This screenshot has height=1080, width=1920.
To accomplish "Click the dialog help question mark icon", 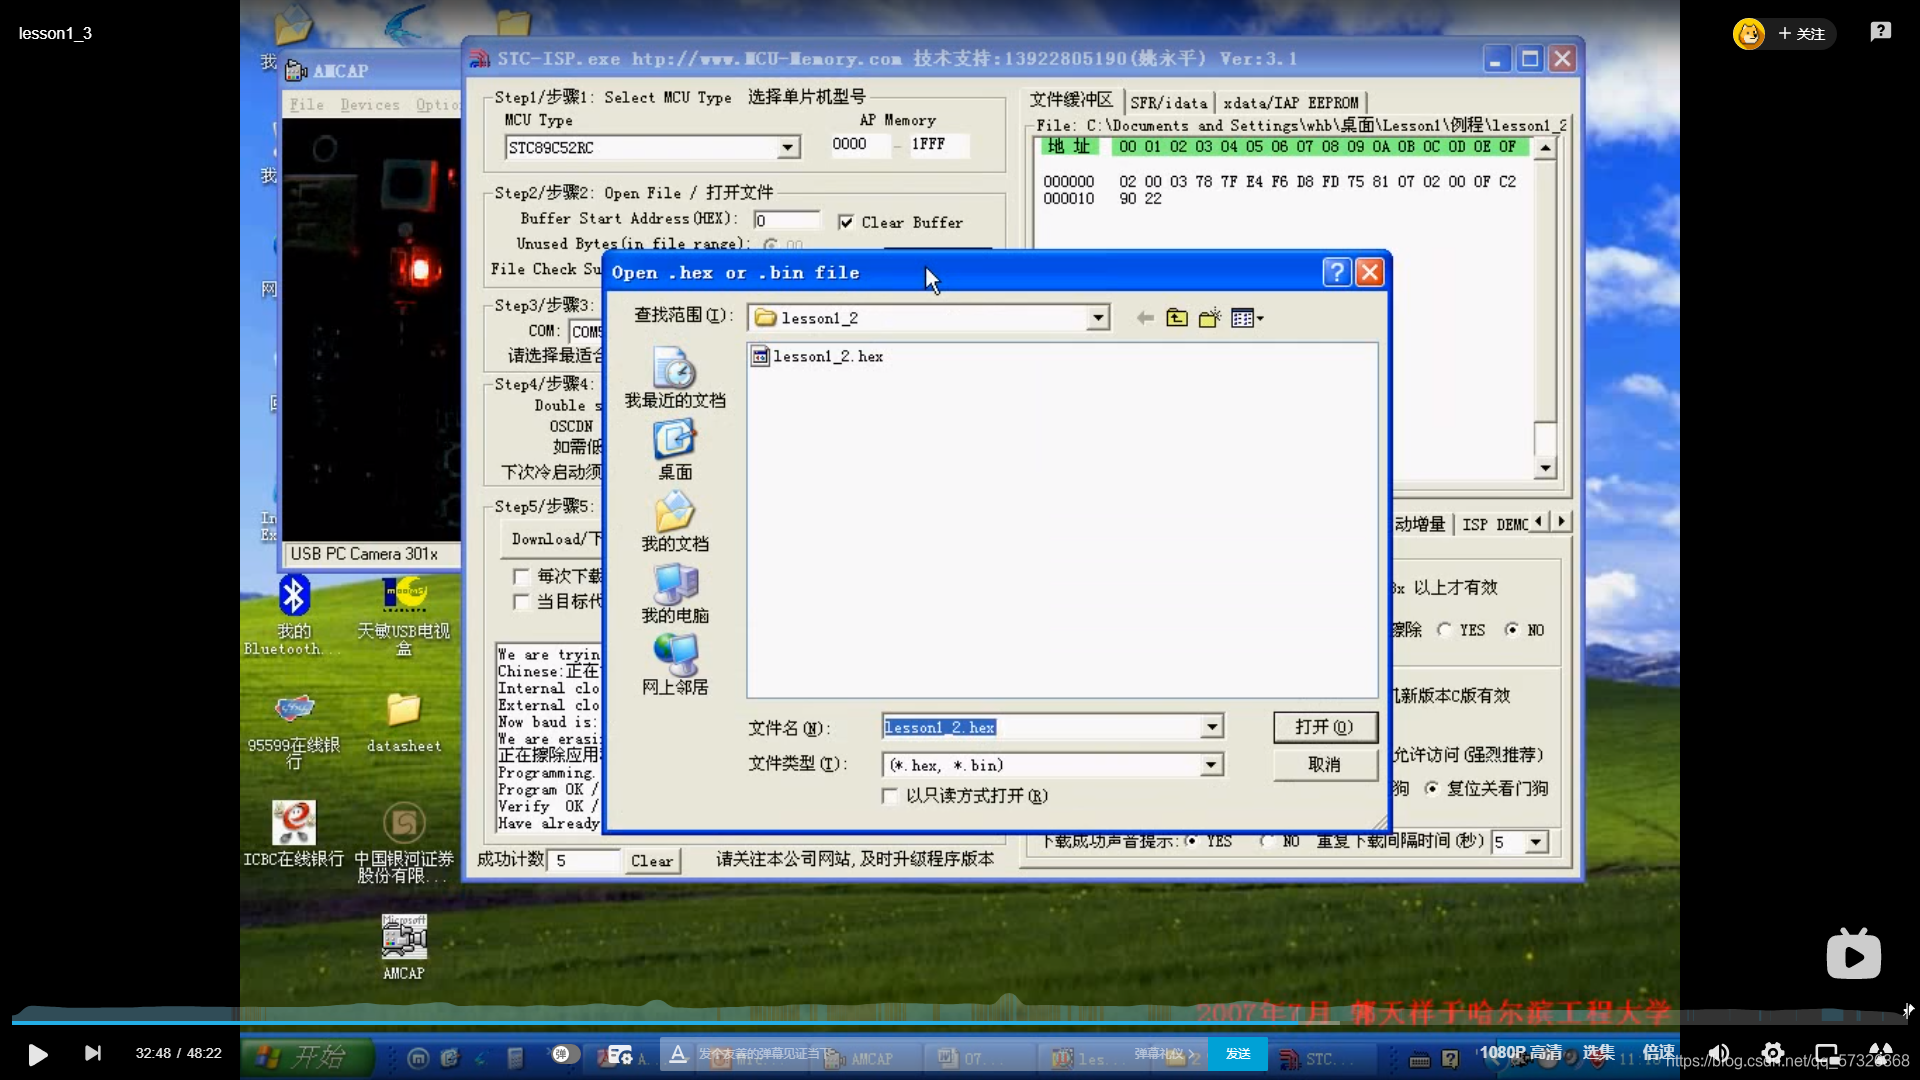I will point(1336,272).
